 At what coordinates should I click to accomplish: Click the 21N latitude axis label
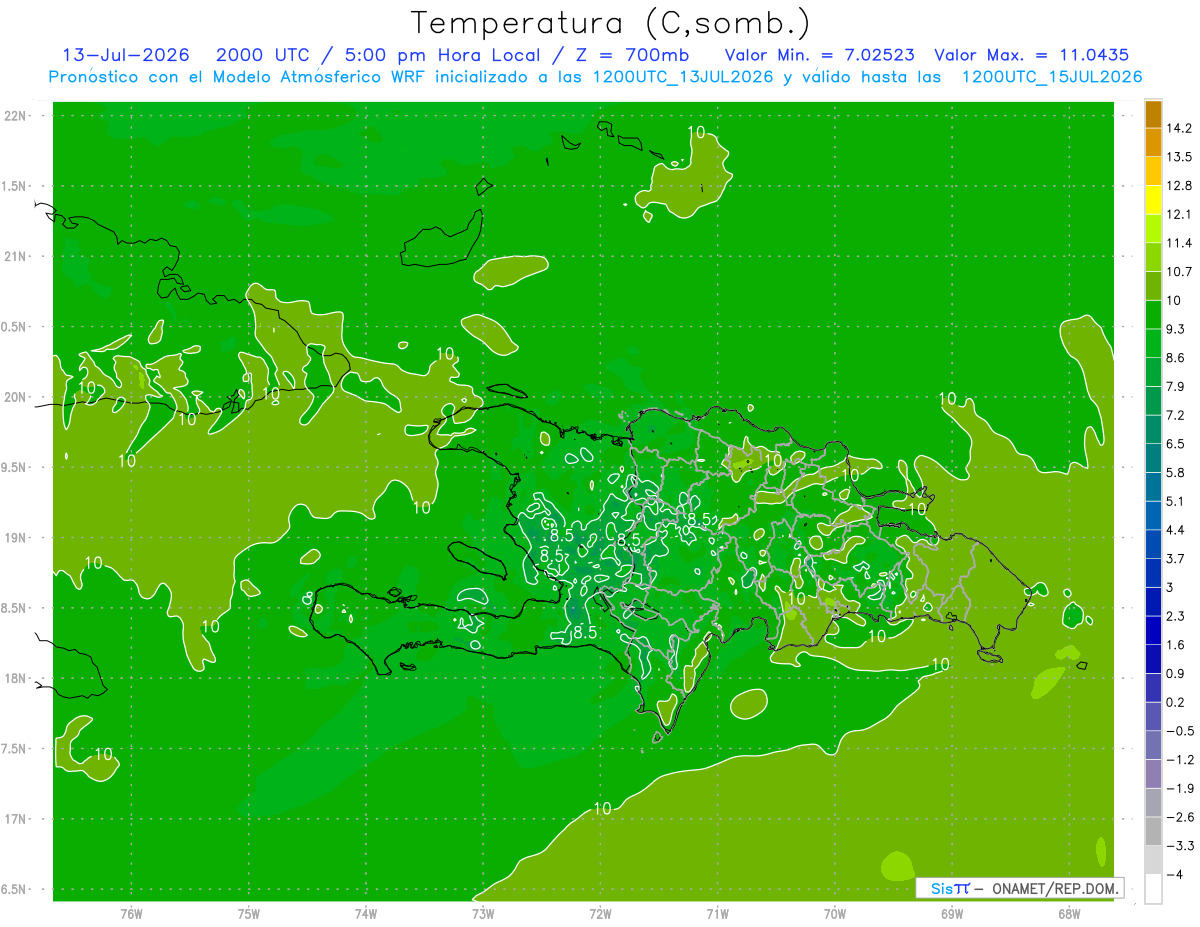point(16,256)
